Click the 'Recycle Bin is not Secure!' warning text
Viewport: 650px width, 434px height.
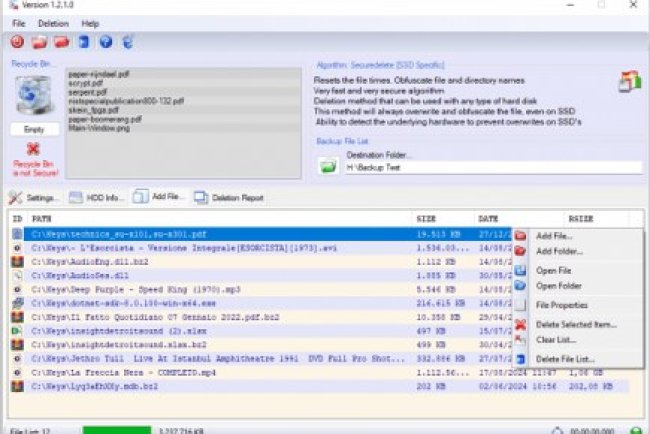click(x=35, y=168)
